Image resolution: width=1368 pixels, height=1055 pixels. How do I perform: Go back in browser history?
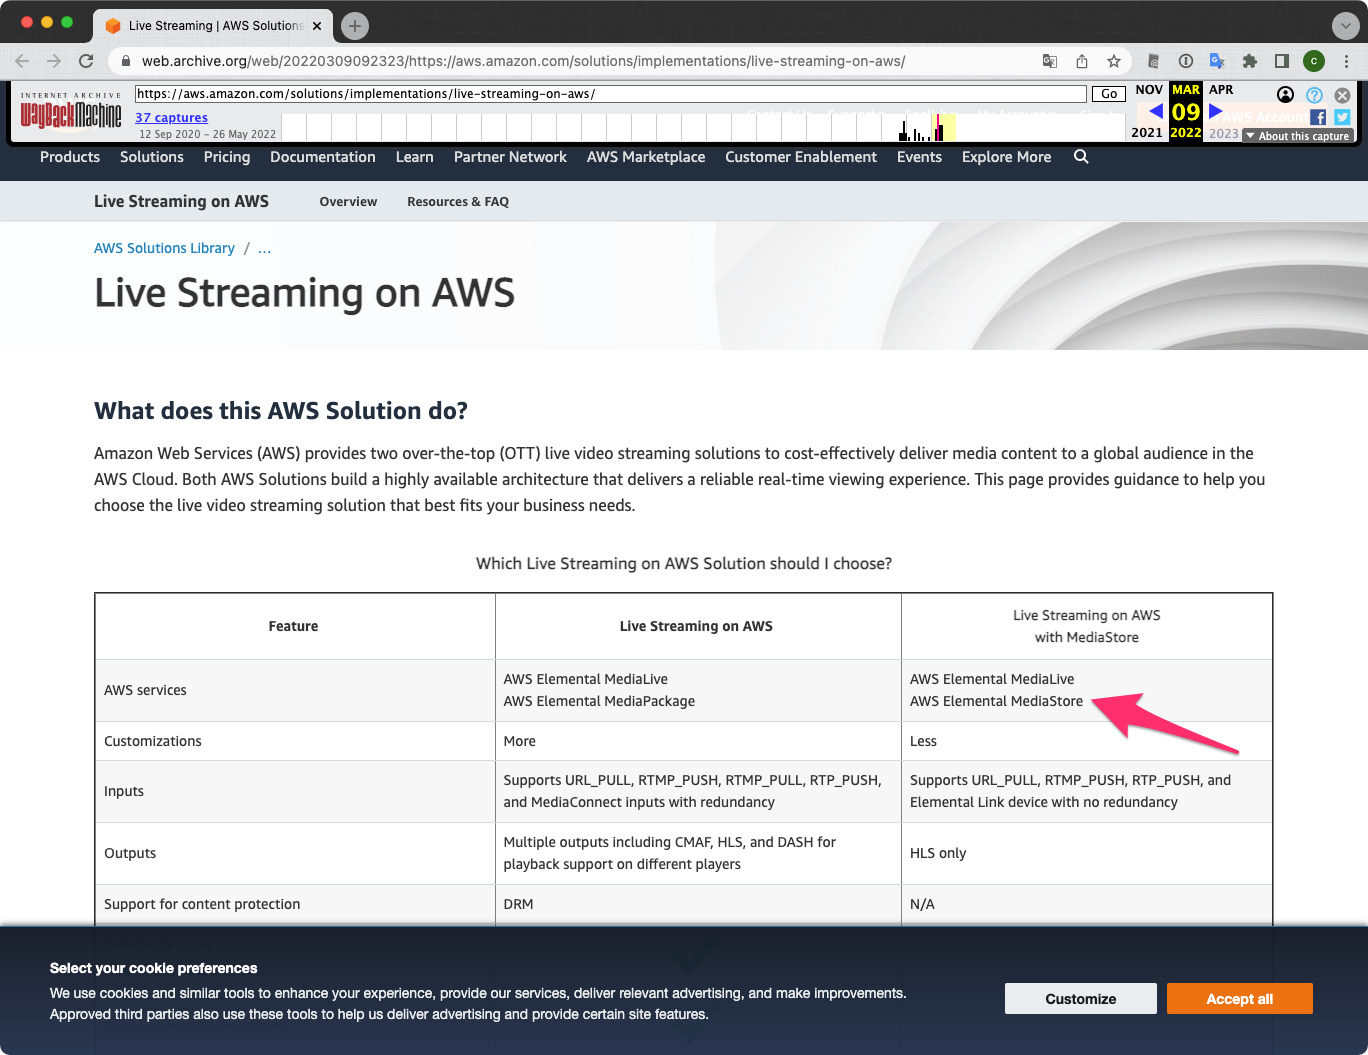point(22,61)
